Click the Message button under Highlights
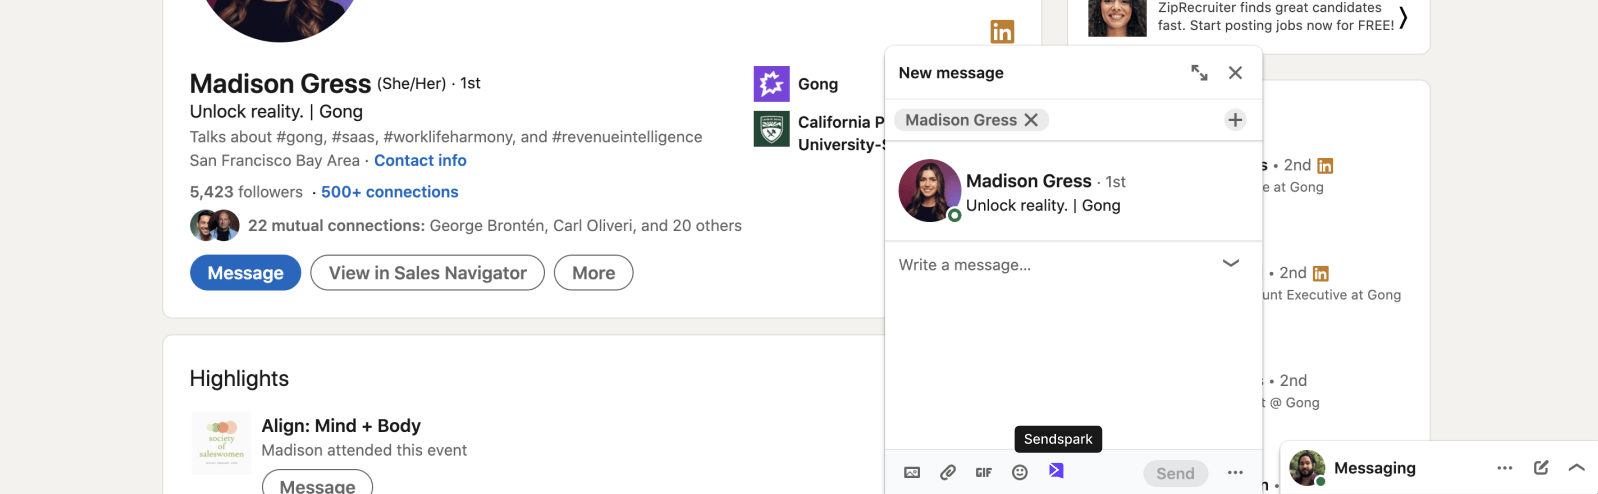The image size is (1598, 494). [317, 484]
